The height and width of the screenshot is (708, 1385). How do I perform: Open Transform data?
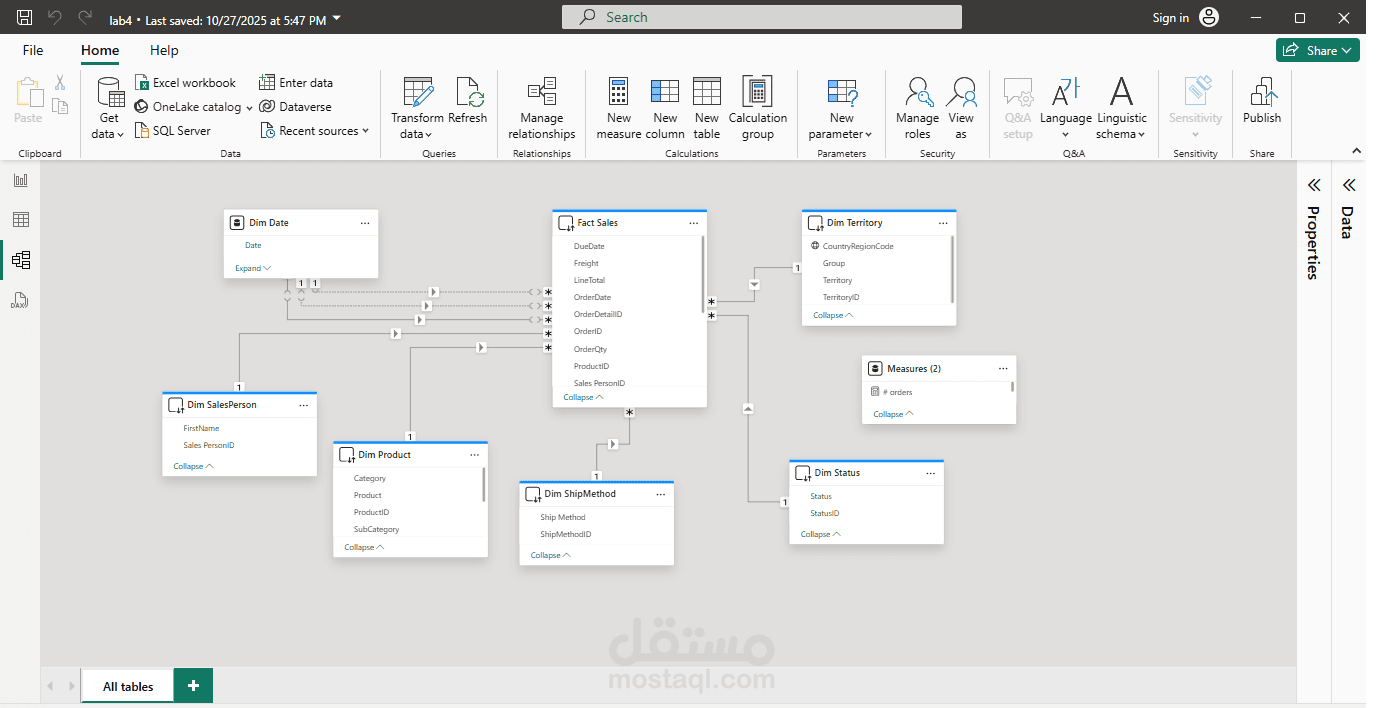[x=417, y=108]
